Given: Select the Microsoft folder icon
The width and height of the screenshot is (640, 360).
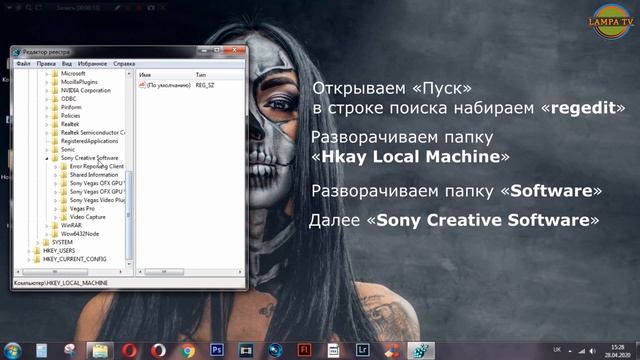Looking at the screenshot, I should pos(55,73).
